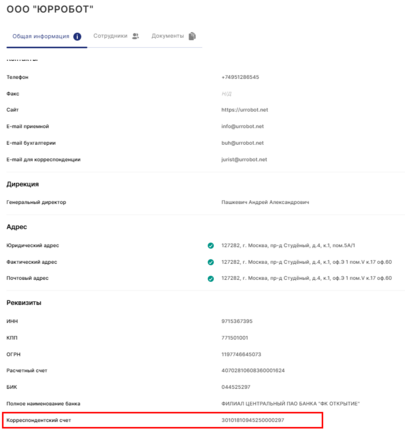Click the Корреспондентский счет number value

tap(253, 420)
